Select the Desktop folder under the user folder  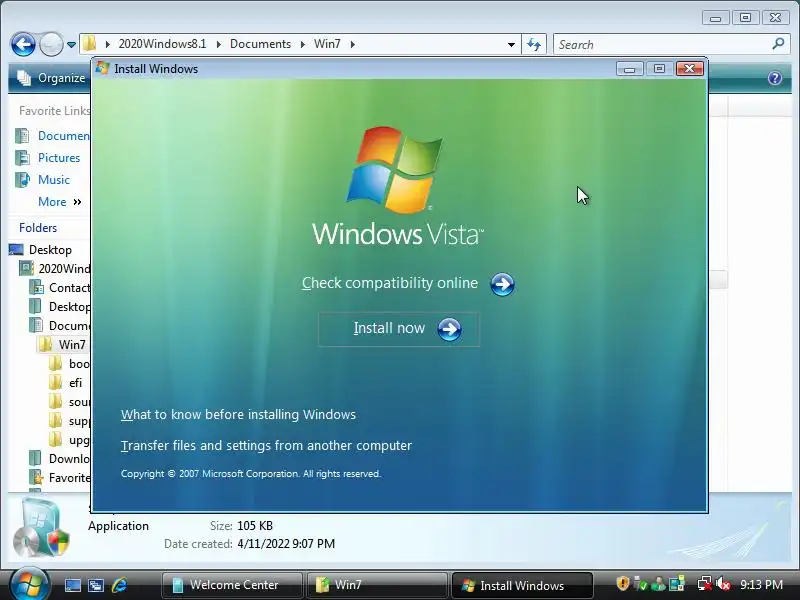click(x=60, y=307)
